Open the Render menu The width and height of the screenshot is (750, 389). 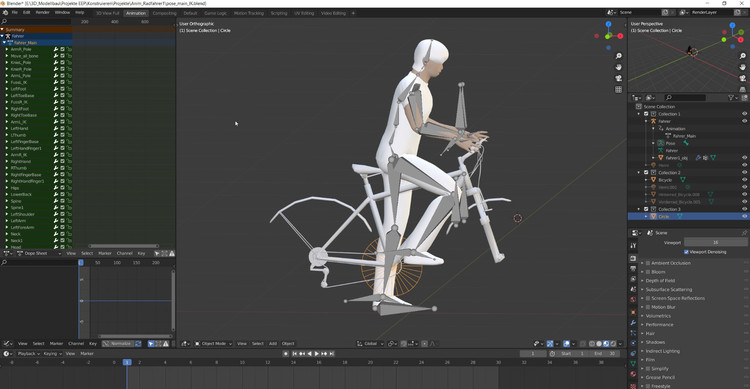coord(43,12)
